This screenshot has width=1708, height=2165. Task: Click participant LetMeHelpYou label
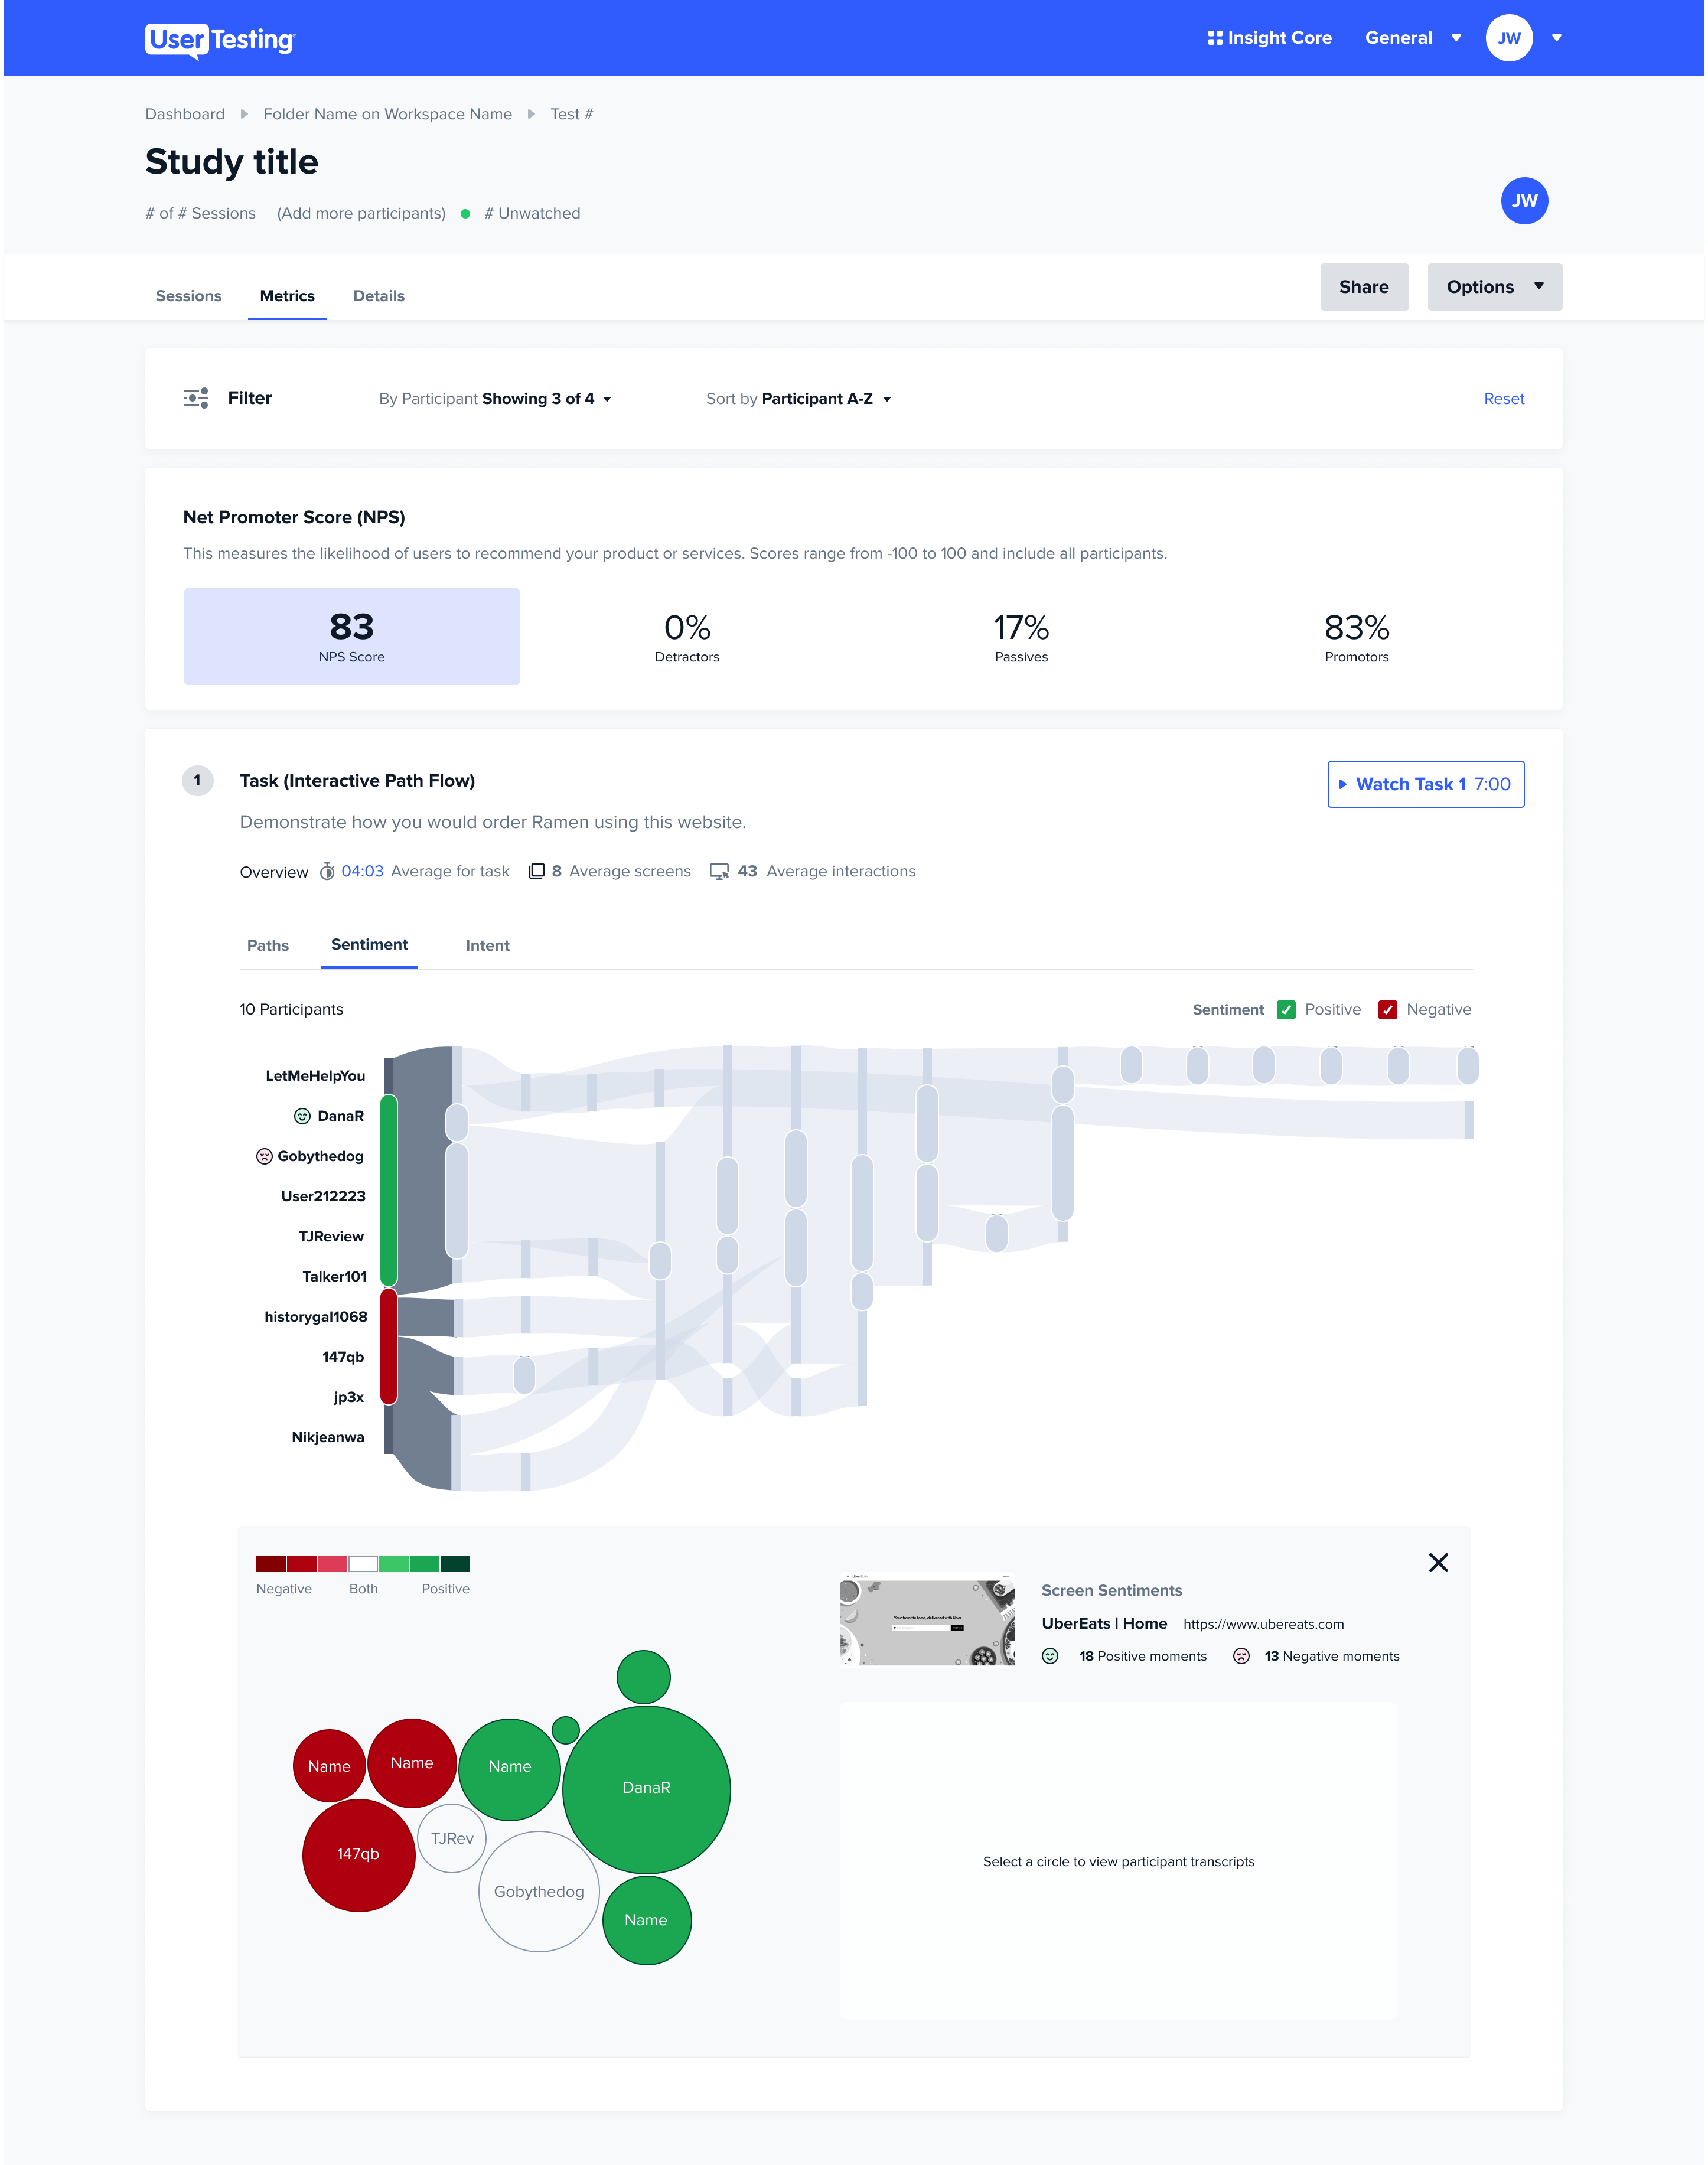(x=315, y=1076)
